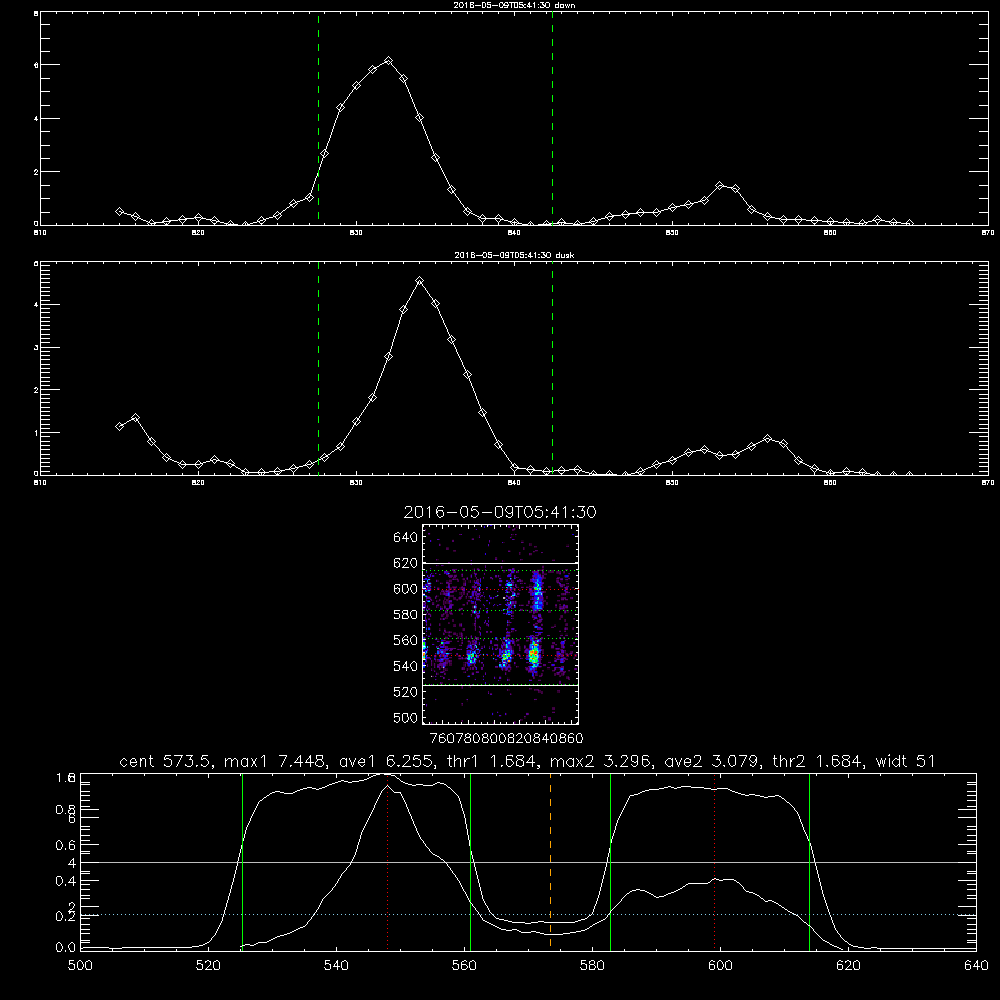Click the left green dashed line in dawn plot
The width and height of the screenshot is (1000, 1000).
(x=318, y=118)
